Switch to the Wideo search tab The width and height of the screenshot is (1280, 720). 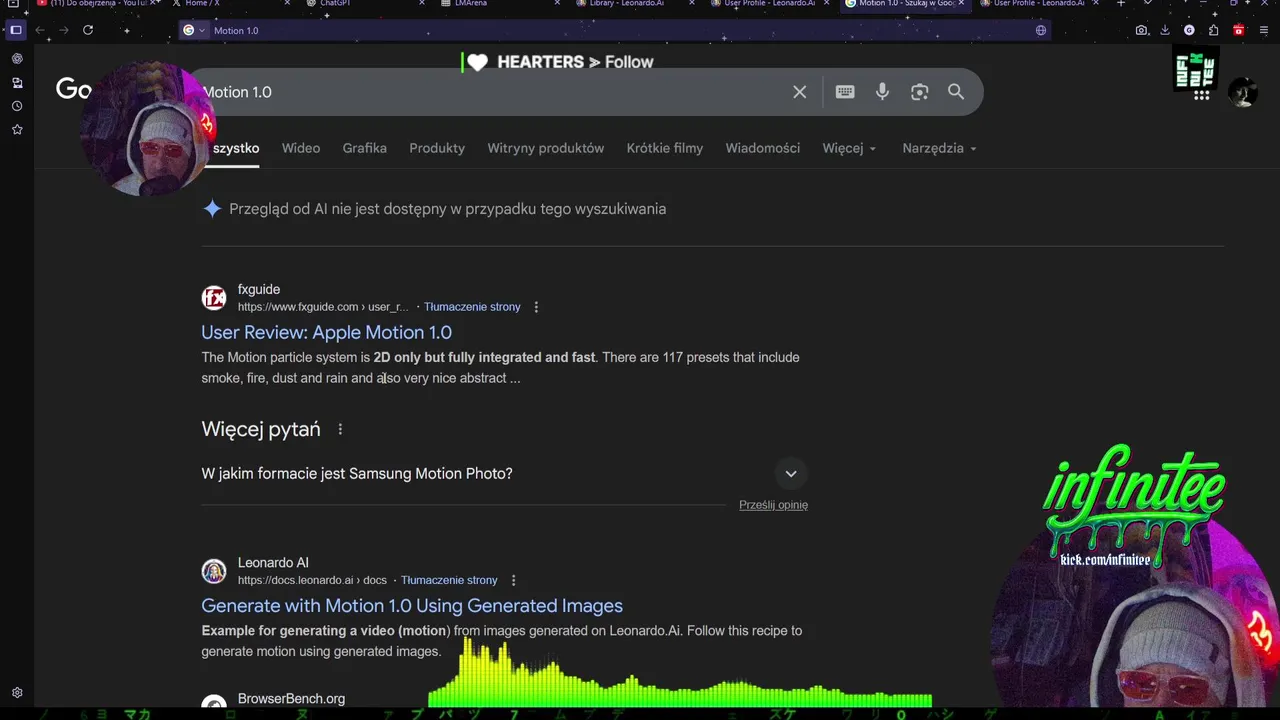tap(301, 148)
